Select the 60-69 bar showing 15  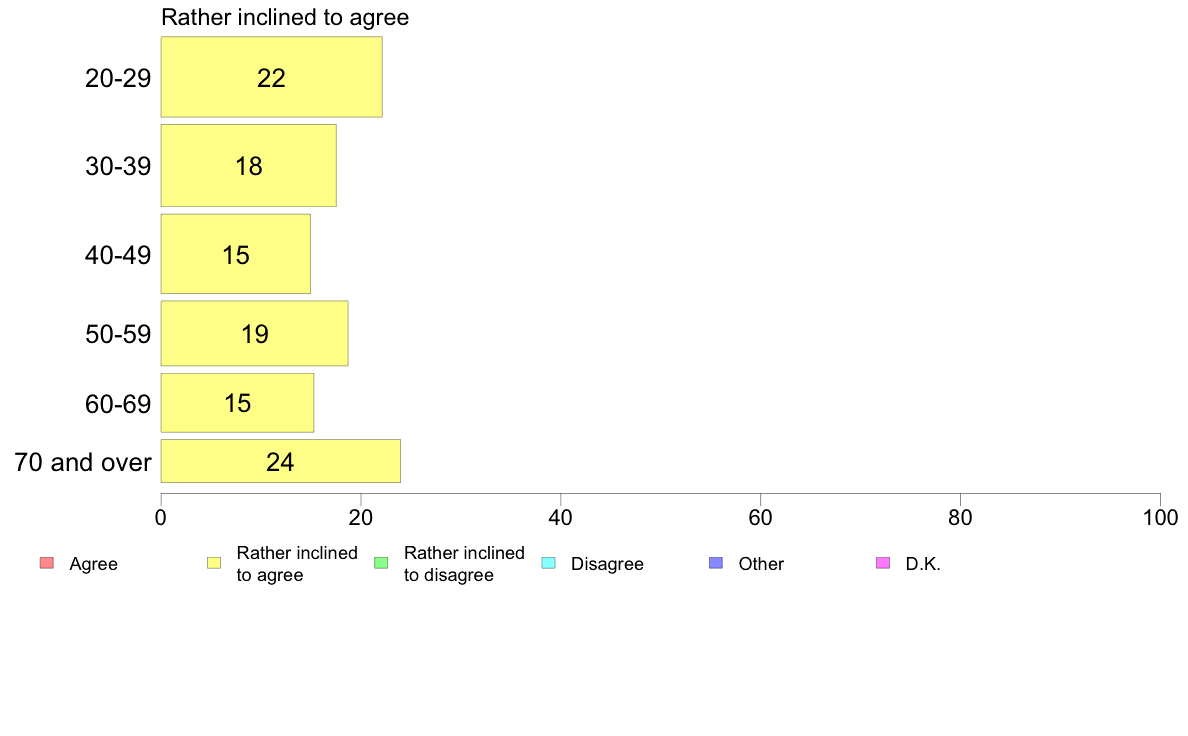(x=237, y=403)
